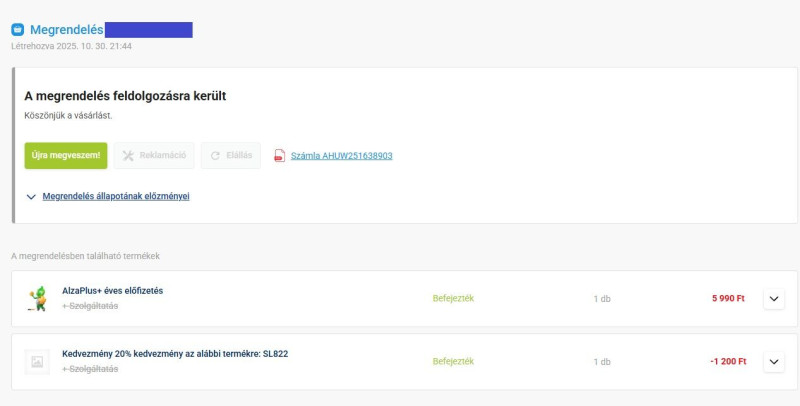Click the 5 990 Ft price
The height and width of the screenshot is (406, 800).
pyautogui.click(x=728, y=298)
